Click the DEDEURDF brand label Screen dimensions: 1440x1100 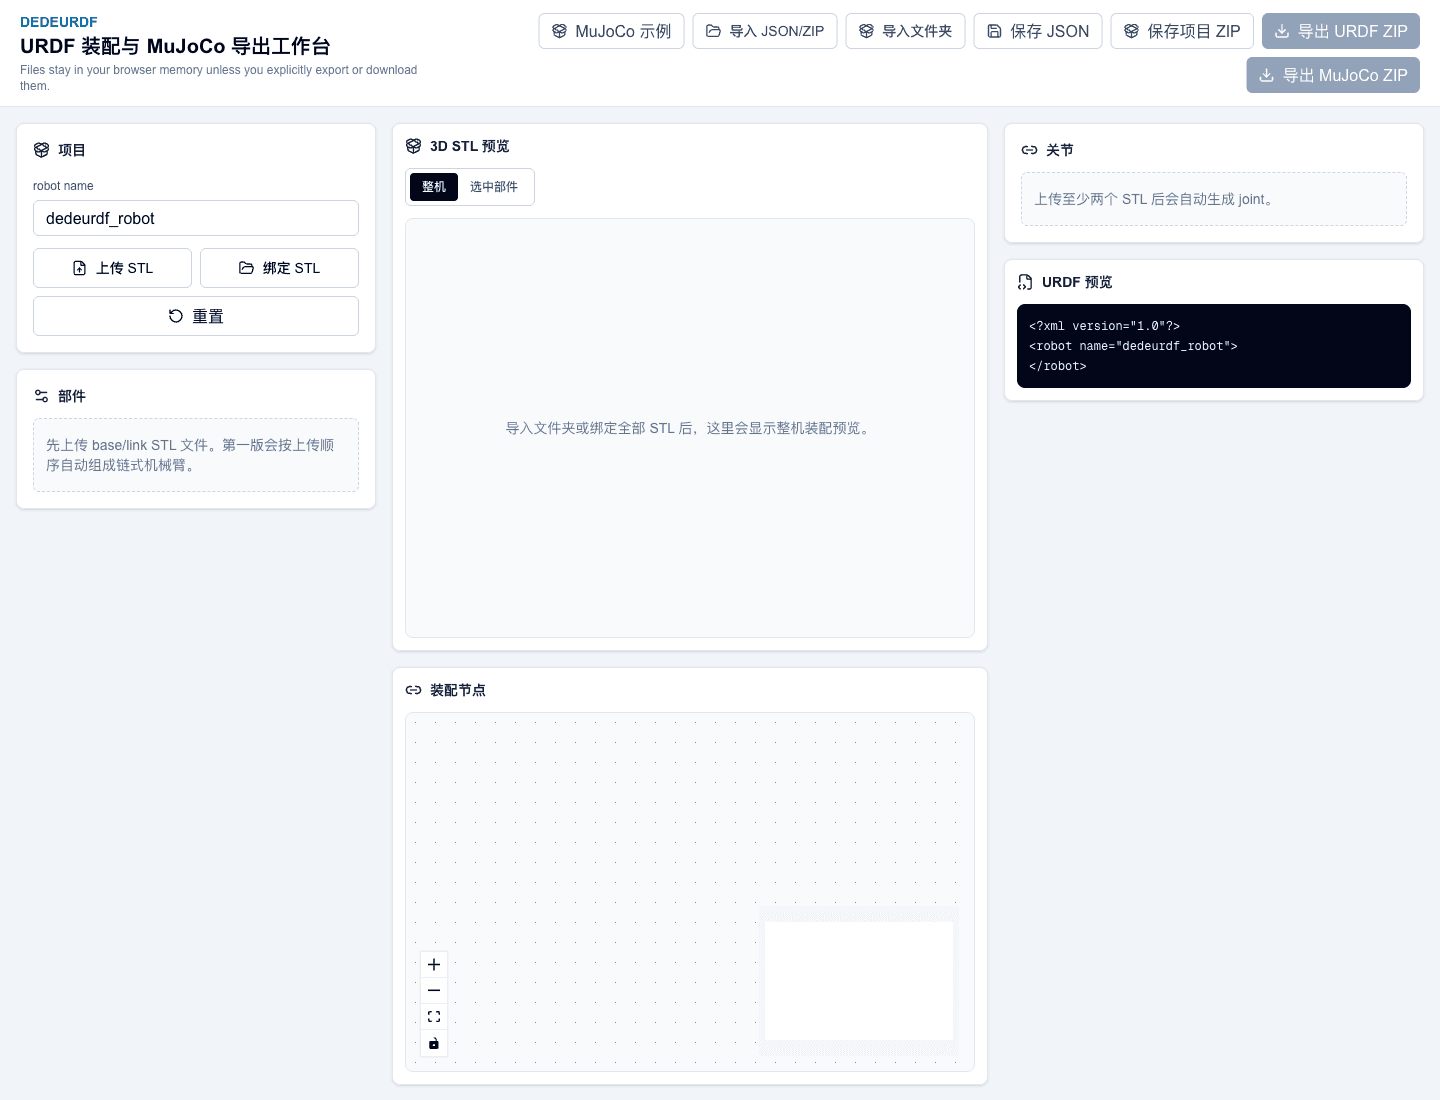click(x=59, y=22)
